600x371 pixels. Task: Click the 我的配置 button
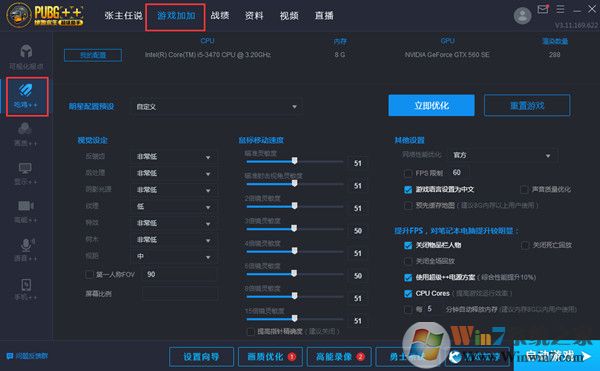pyautogui.click(x=93, y=55)
